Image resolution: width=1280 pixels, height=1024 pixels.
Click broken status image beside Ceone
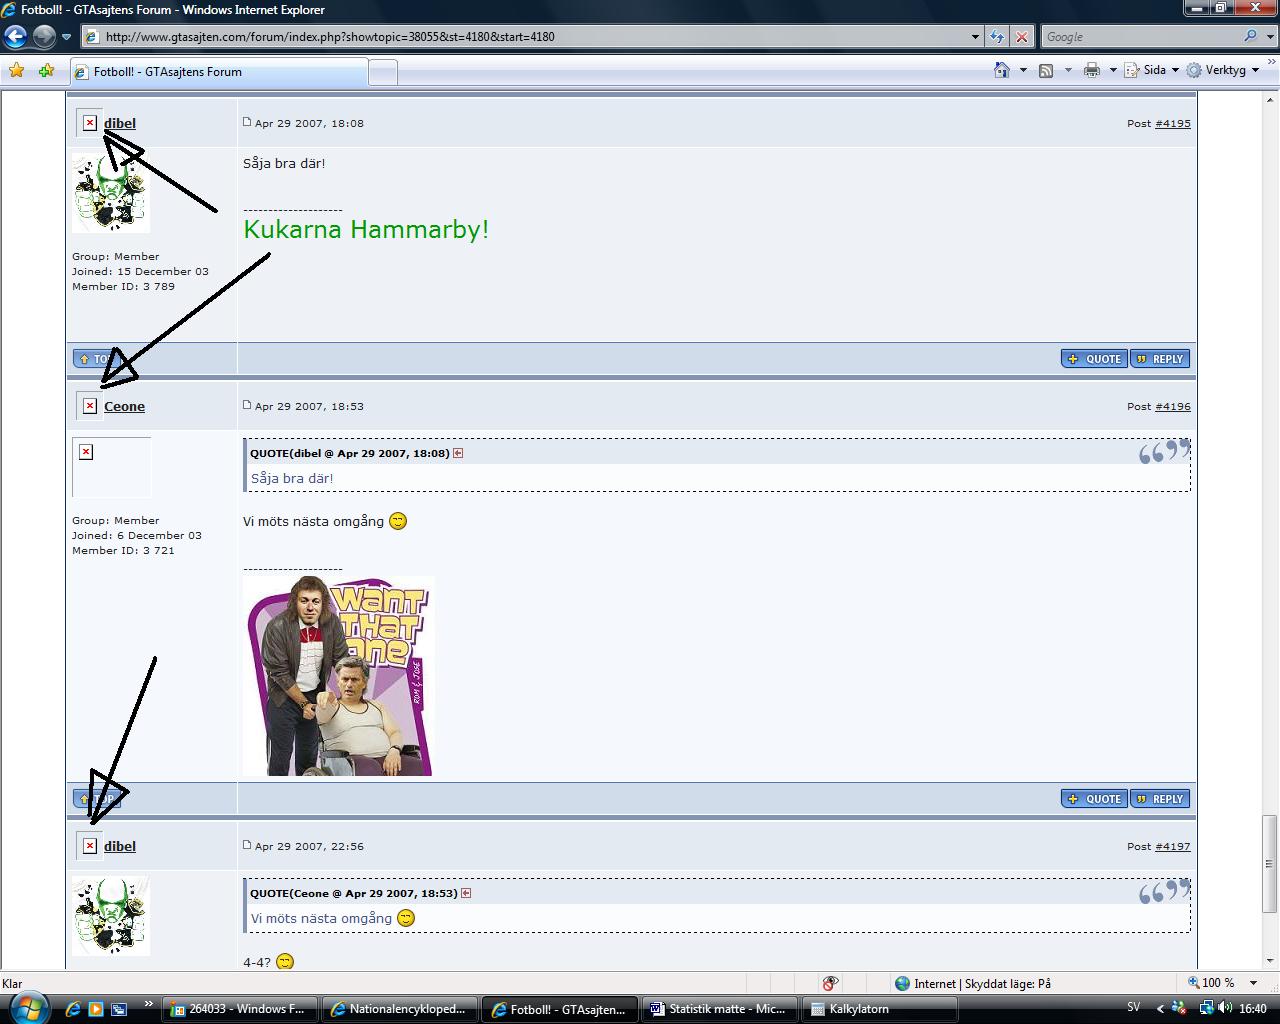[90, 406]
